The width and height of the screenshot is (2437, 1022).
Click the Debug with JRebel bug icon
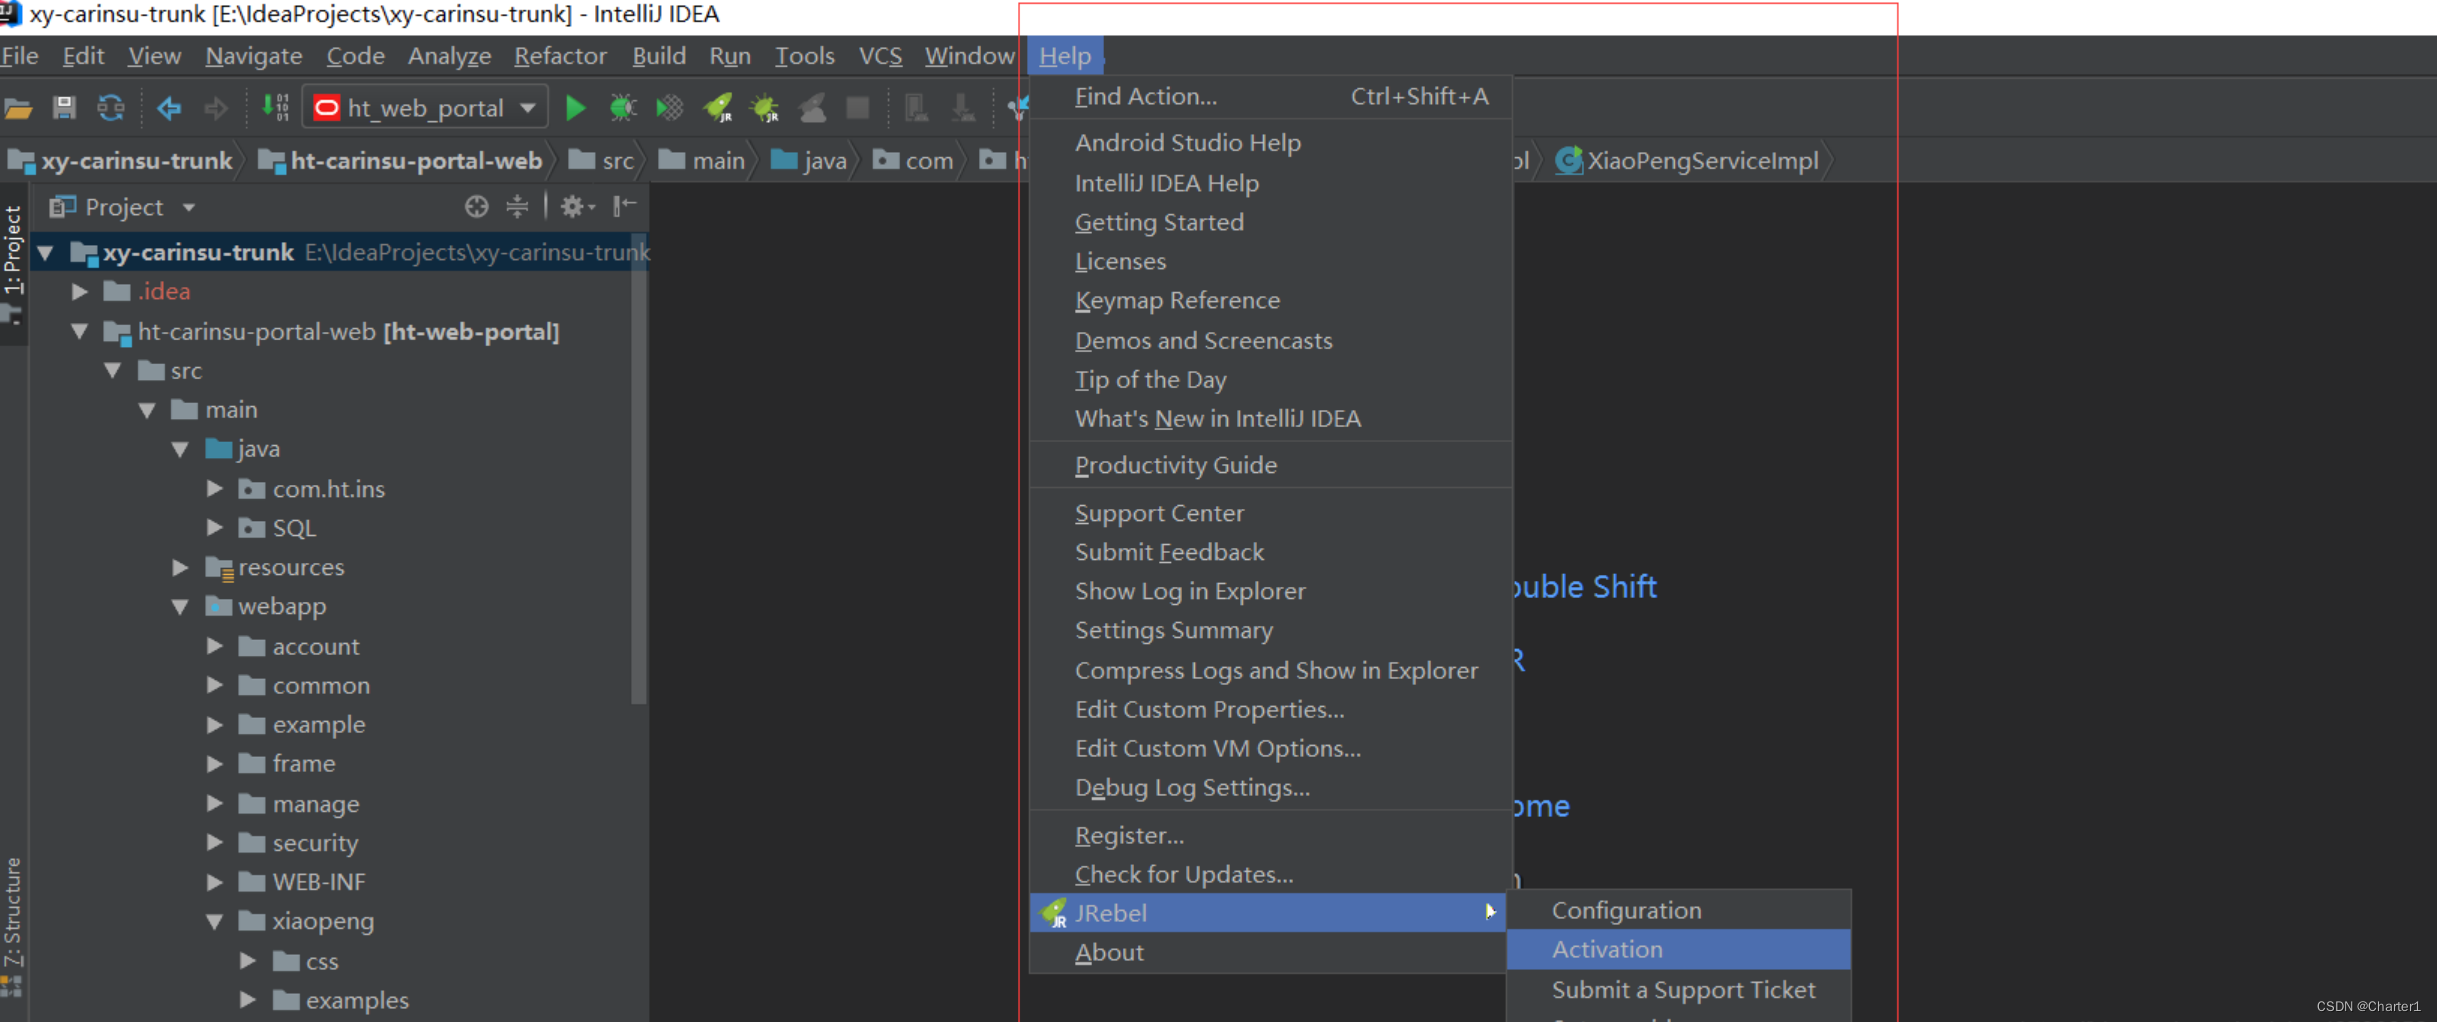coord(766,108)
